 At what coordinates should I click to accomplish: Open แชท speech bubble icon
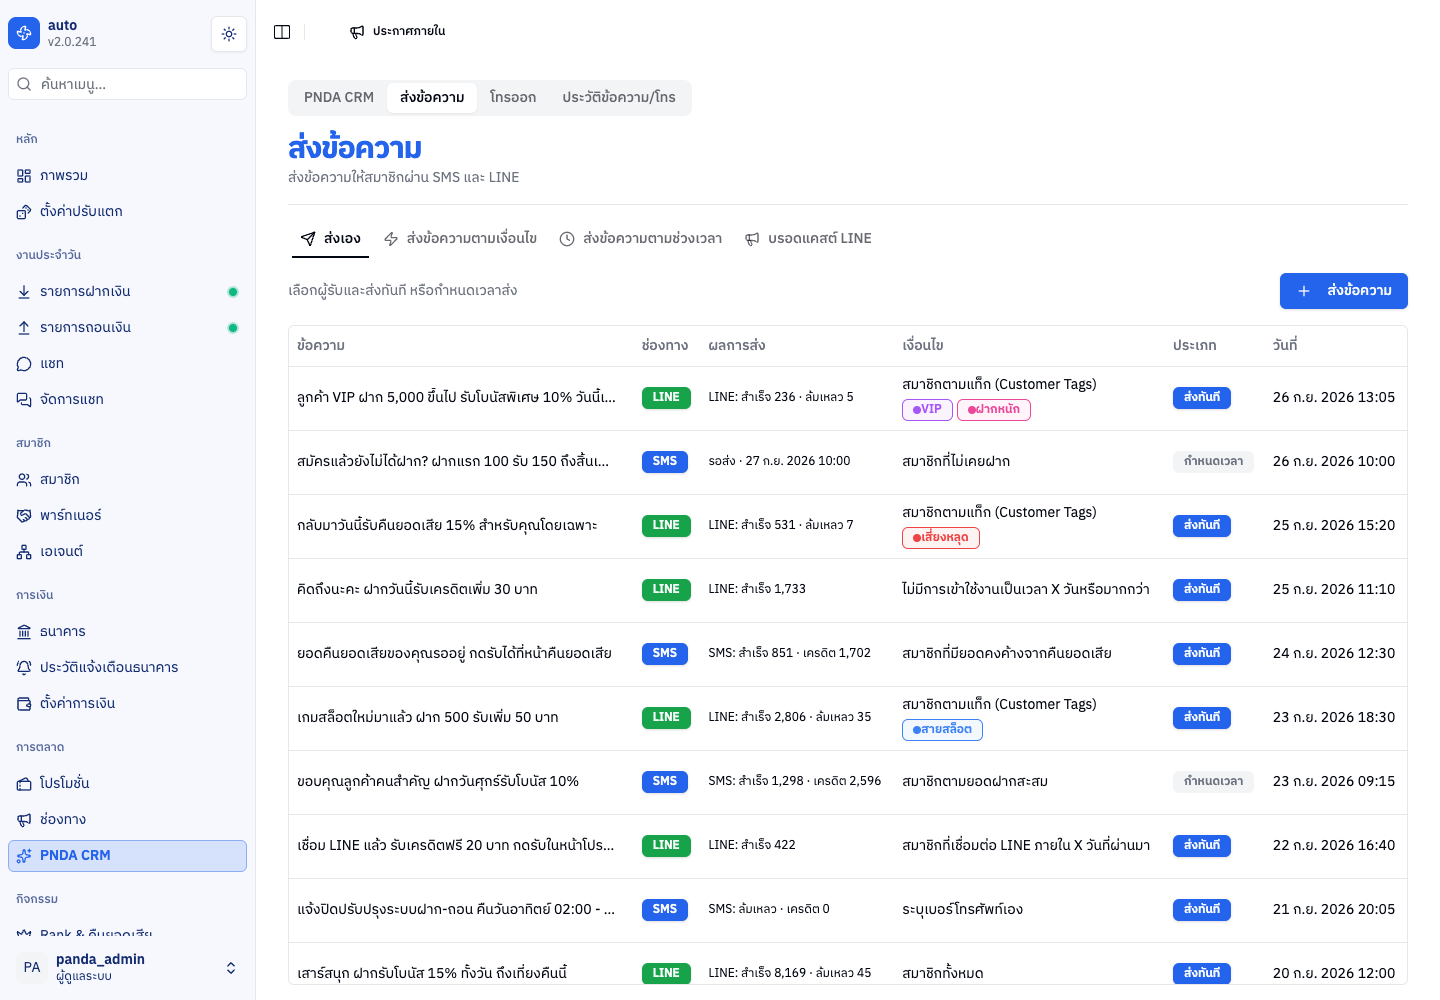coord(24,364)
